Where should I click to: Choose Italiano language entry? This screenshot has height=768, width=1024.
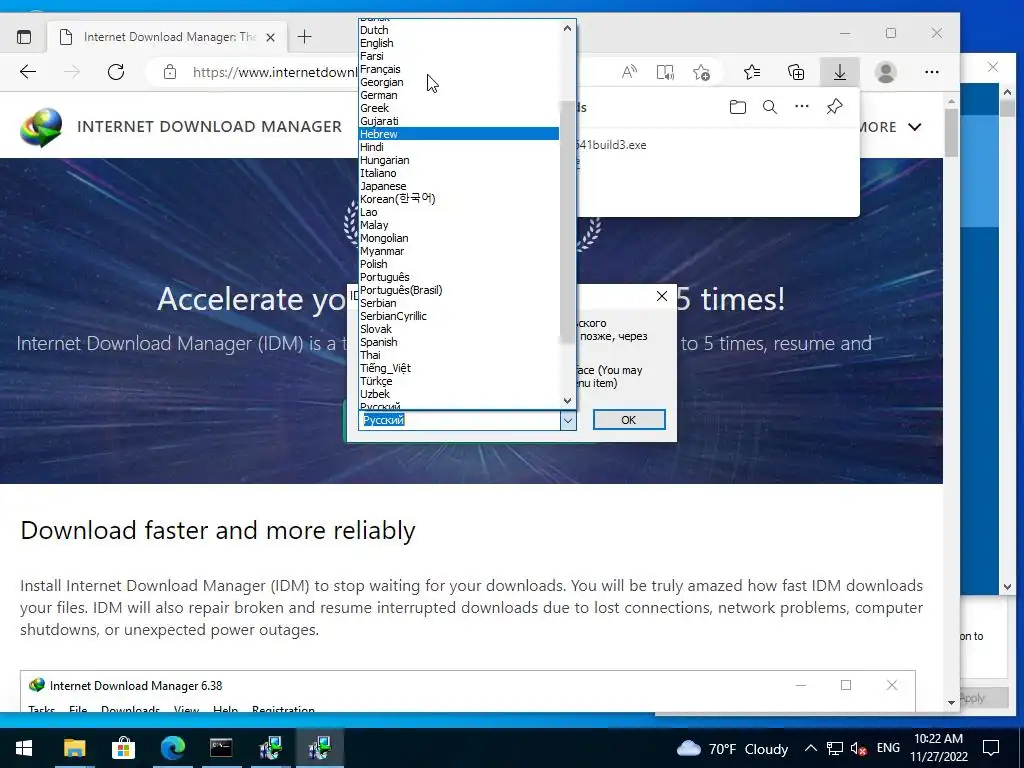point(459,173)
